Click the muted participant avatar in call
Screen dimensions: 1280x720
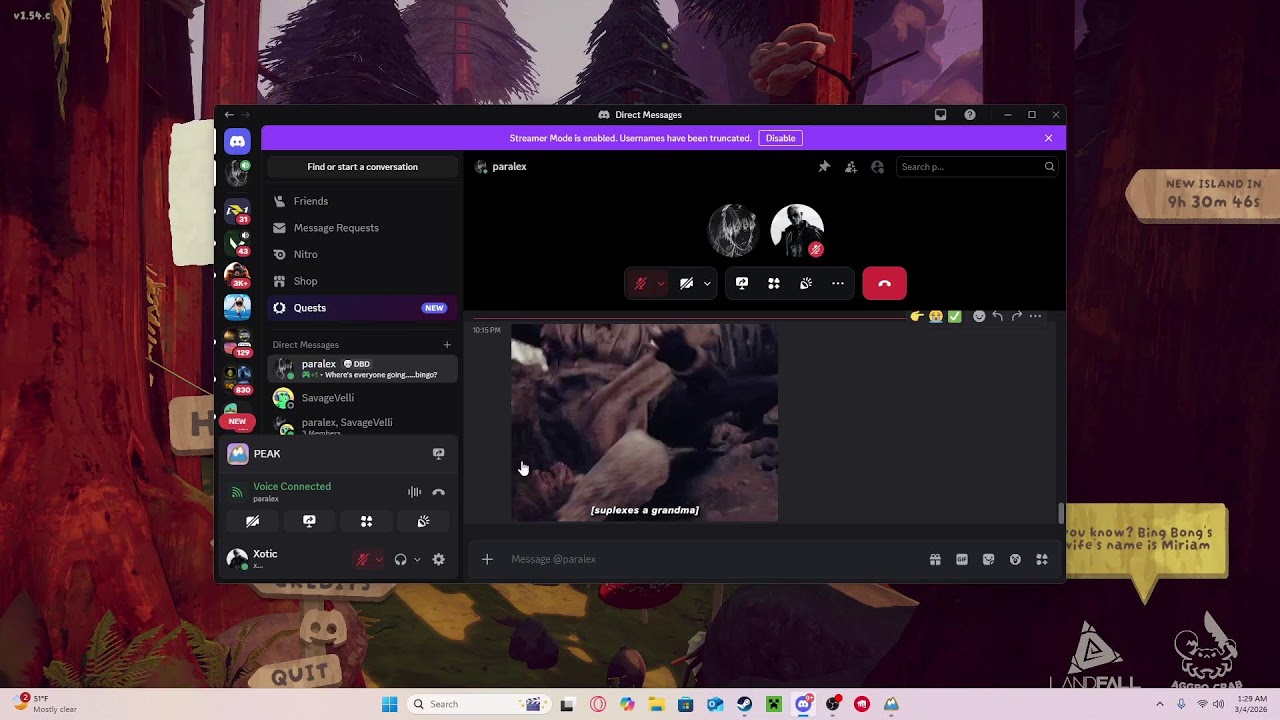click(x=797, y=230)
